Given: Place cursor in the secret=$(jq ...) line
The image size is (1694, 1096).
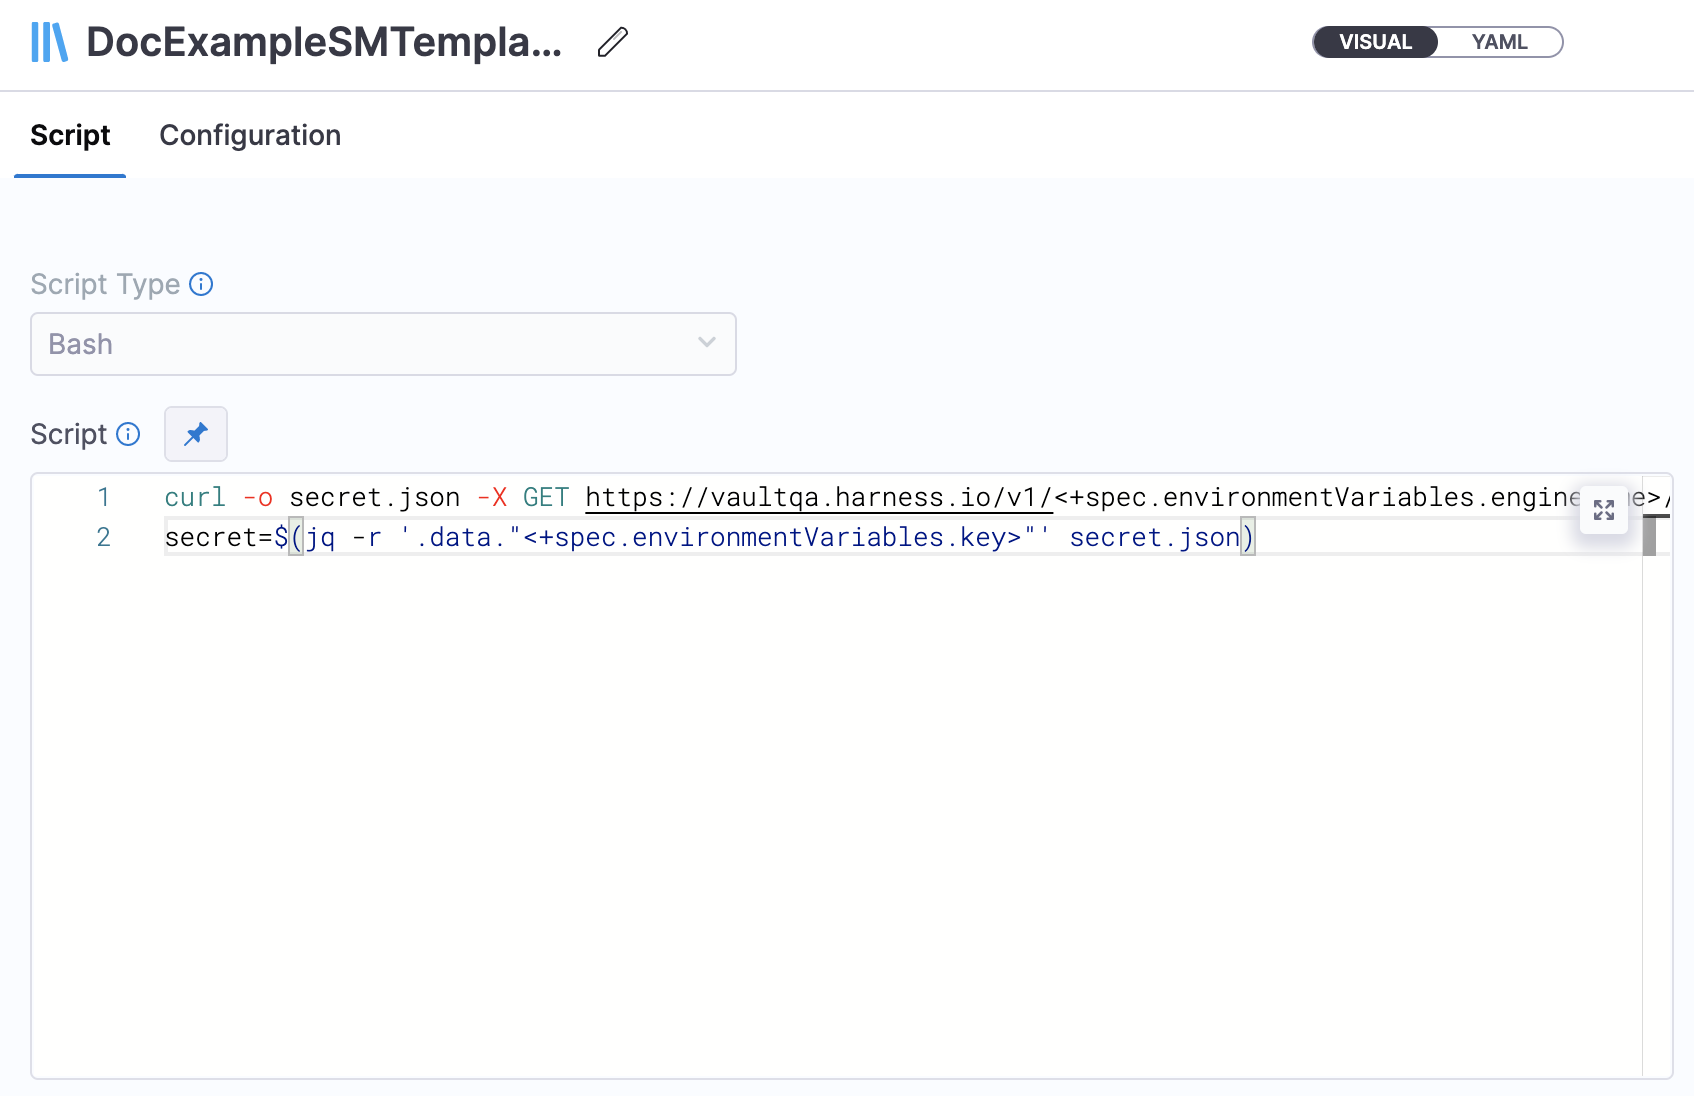Looking at the screenshot, I should pyautogui.click(x=700, y=538).
